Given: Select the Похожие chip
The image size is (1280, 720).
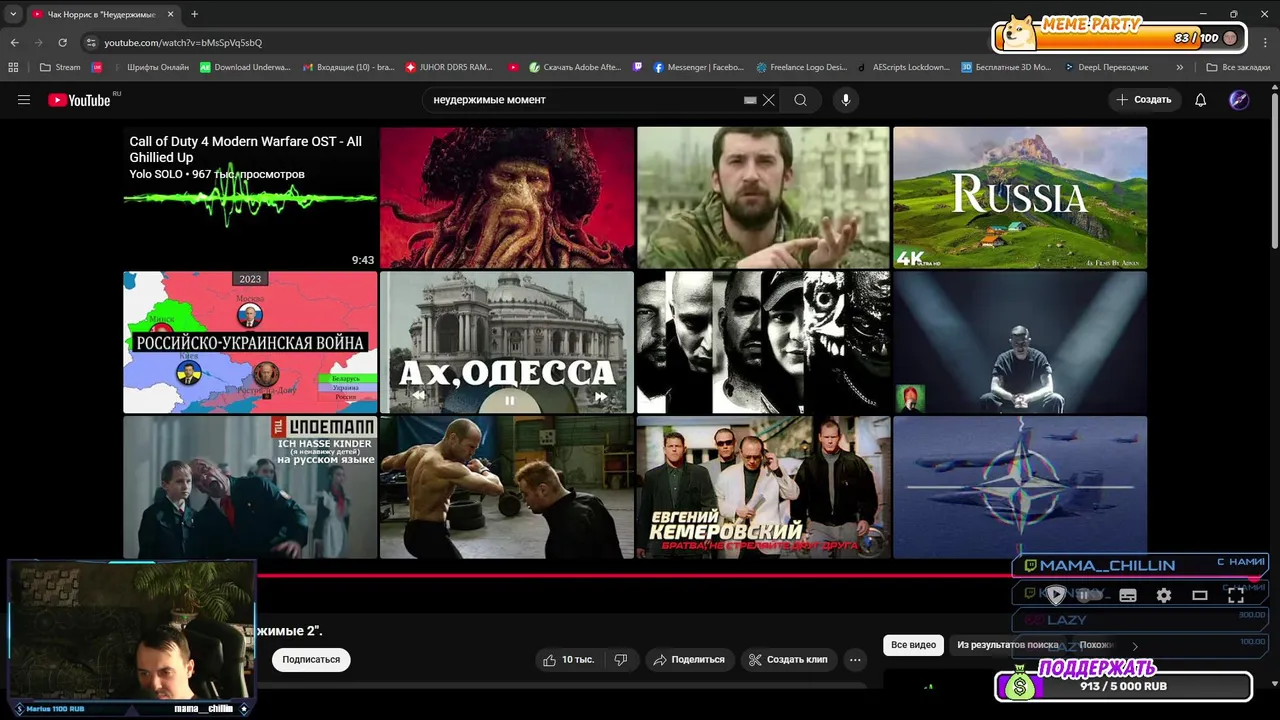Looking at the screenshot, I should (x=1097, y=645).
